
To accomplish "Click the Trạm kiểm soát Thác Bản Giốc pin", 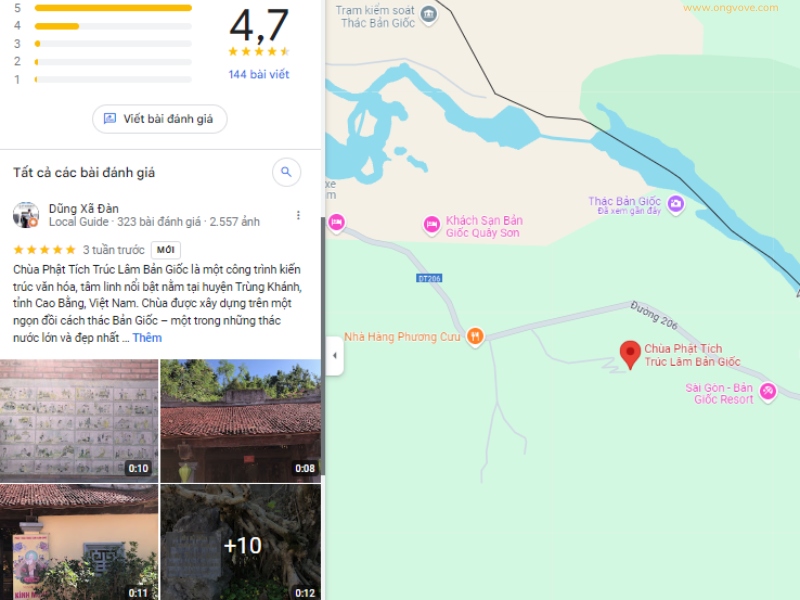I will [429, 15].
